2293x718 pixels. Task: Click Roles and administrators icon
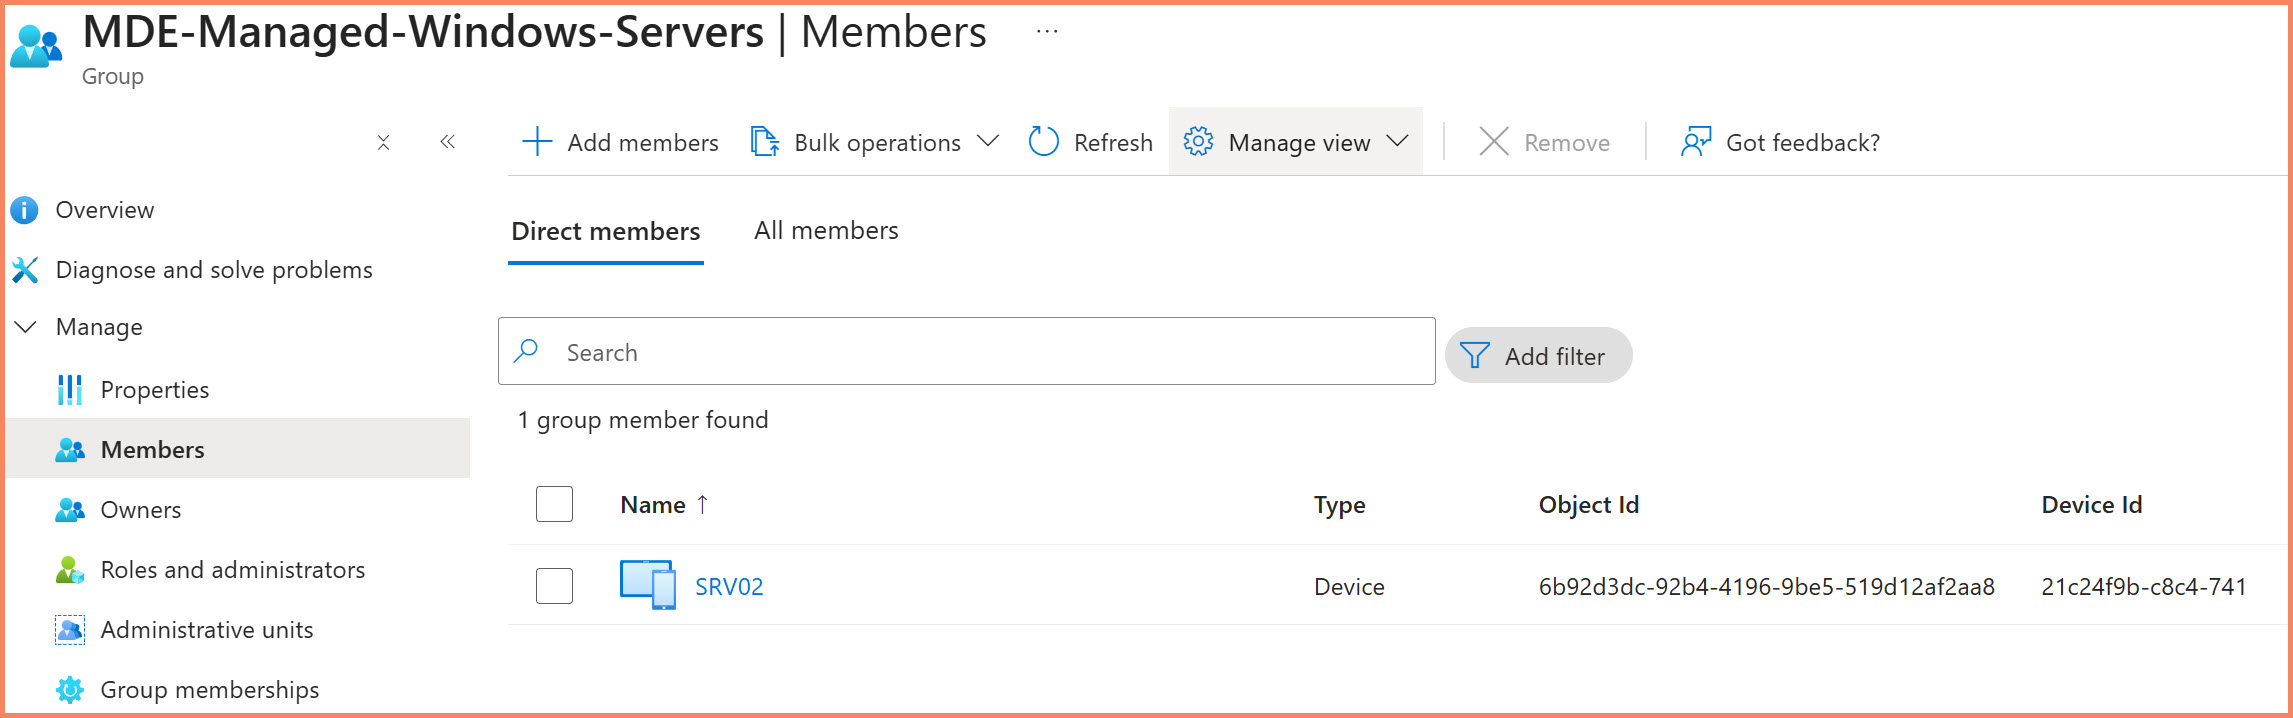[x=69, y=570]
